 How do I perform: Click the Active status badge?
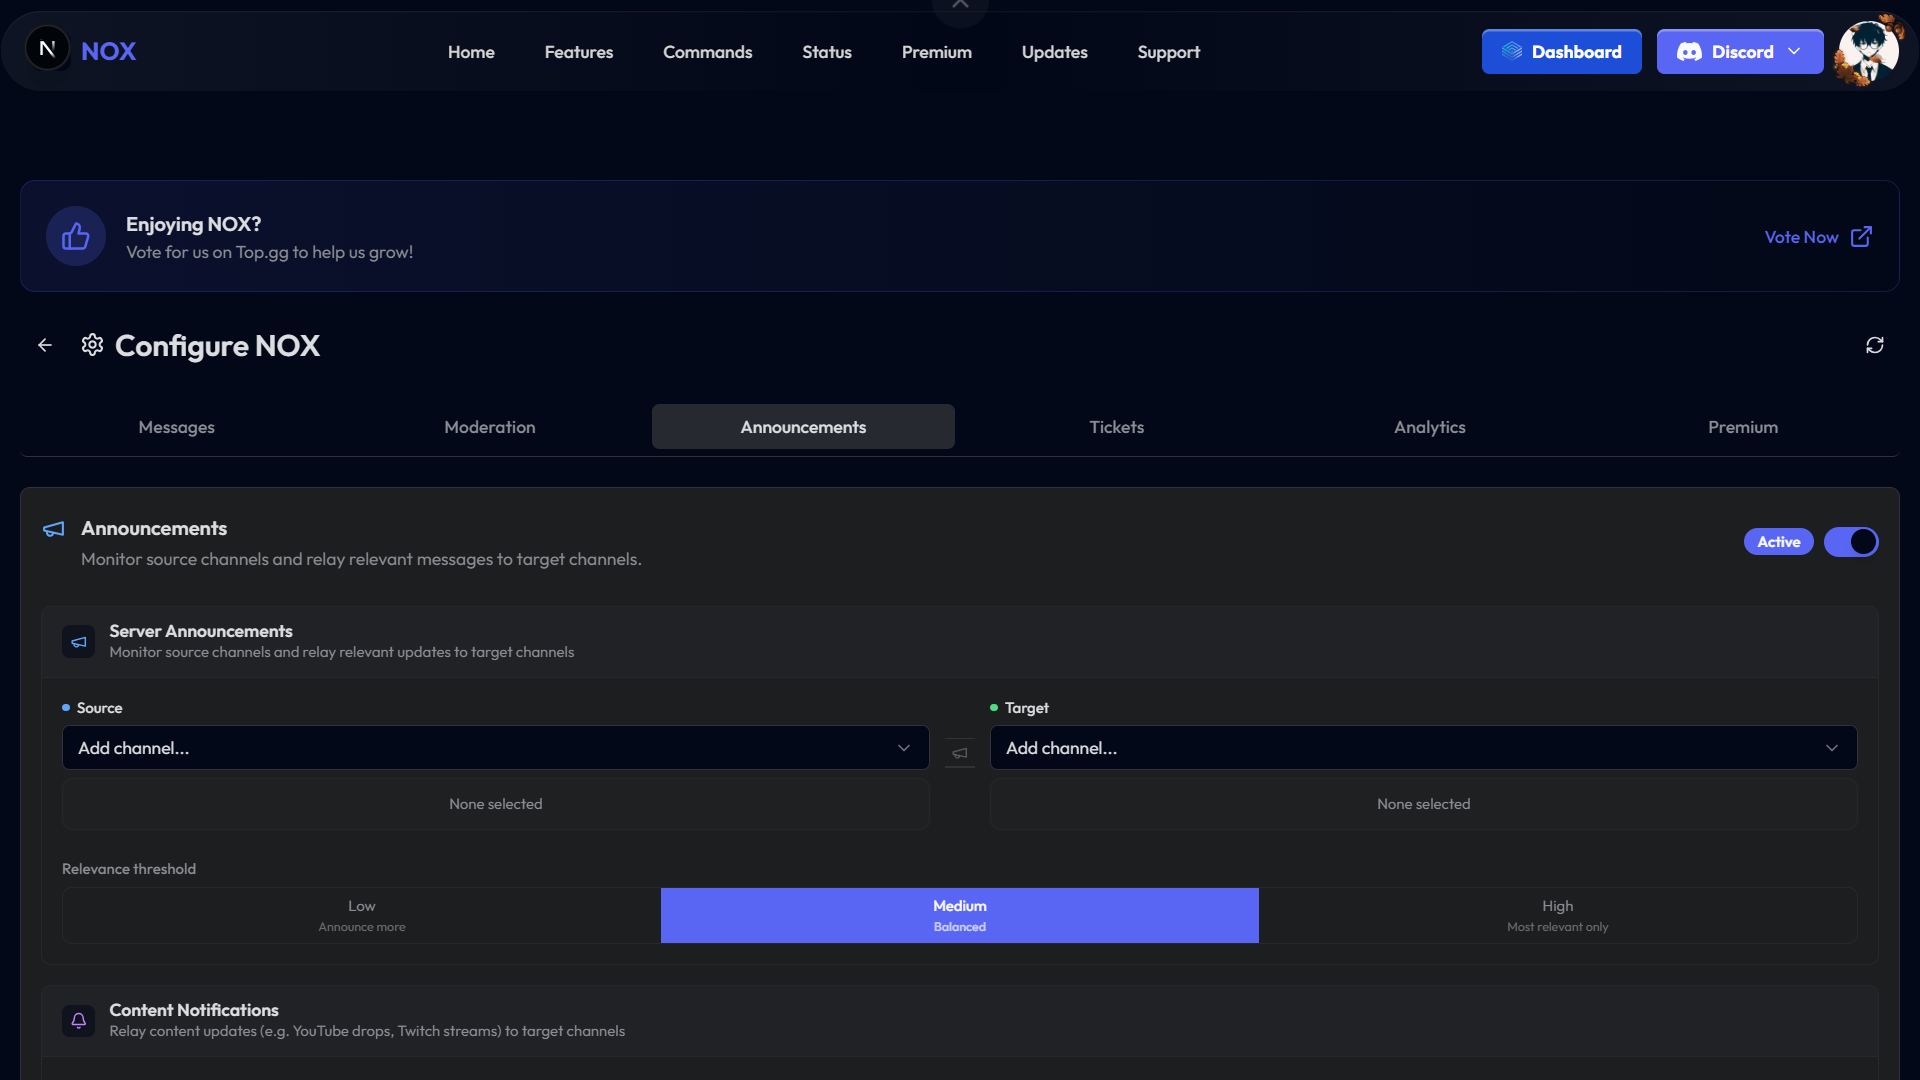tap(1779, 542)
